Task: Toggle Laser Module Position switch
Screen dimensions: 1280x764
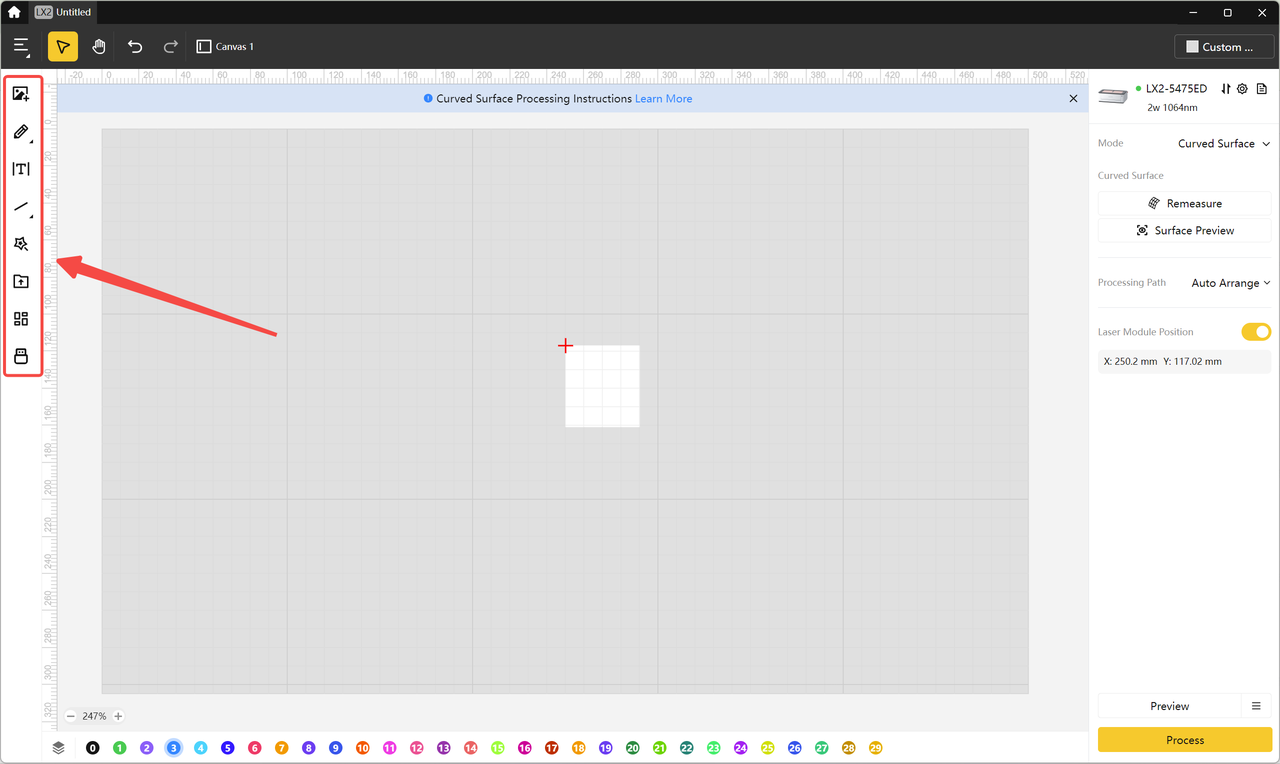Action: click(1255, 332)
